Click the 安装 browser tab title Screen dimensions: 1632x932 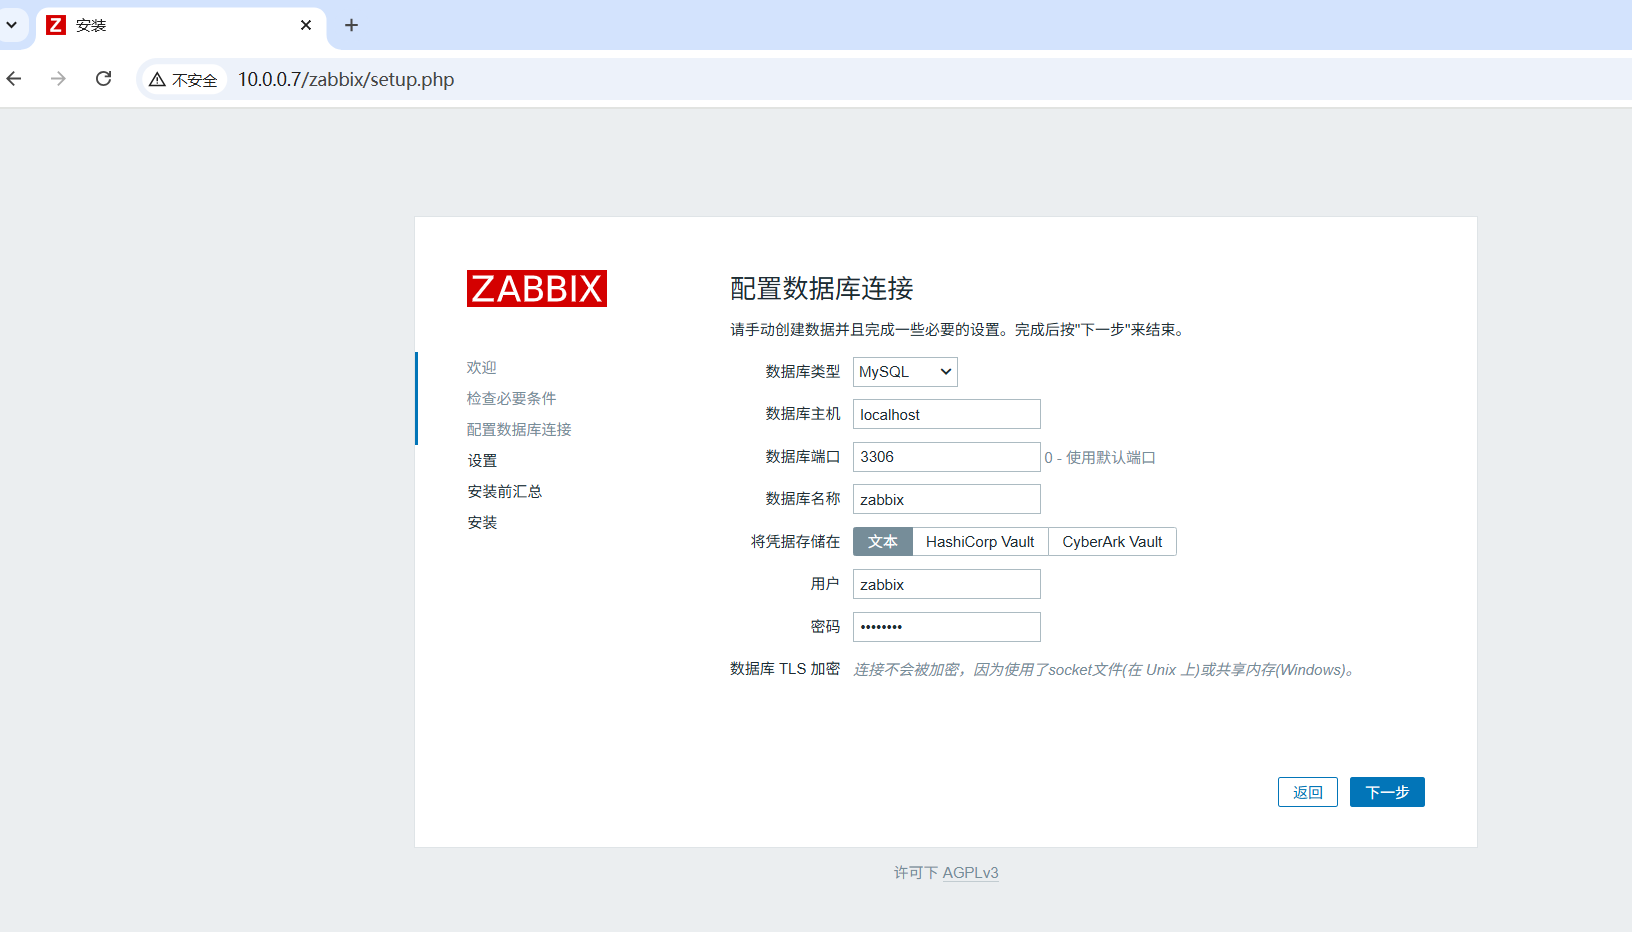(91, 25)
